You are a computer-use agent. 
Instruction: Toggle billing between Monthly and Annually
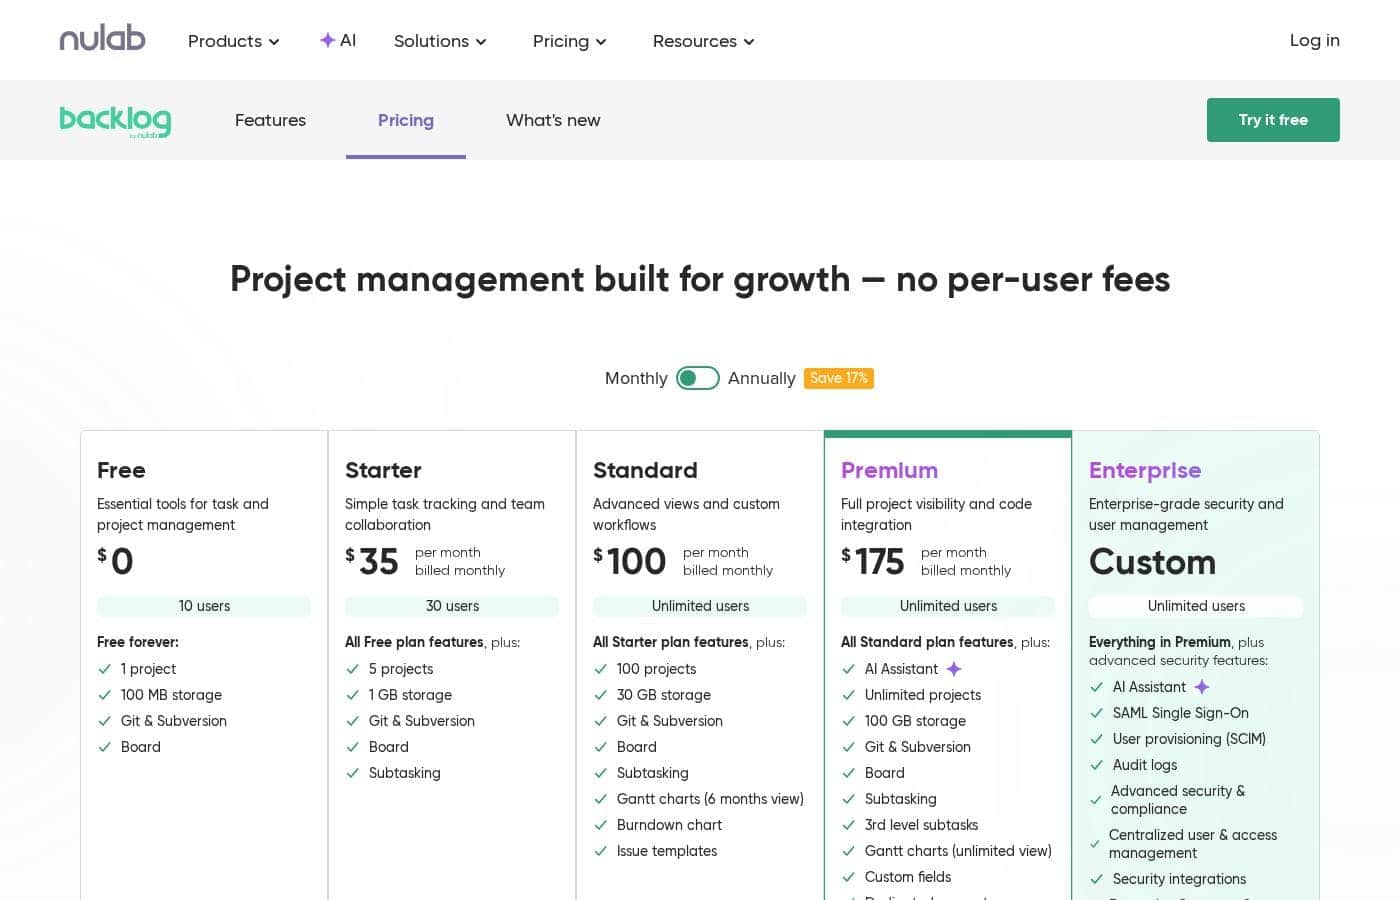click(x=698, y=378)
